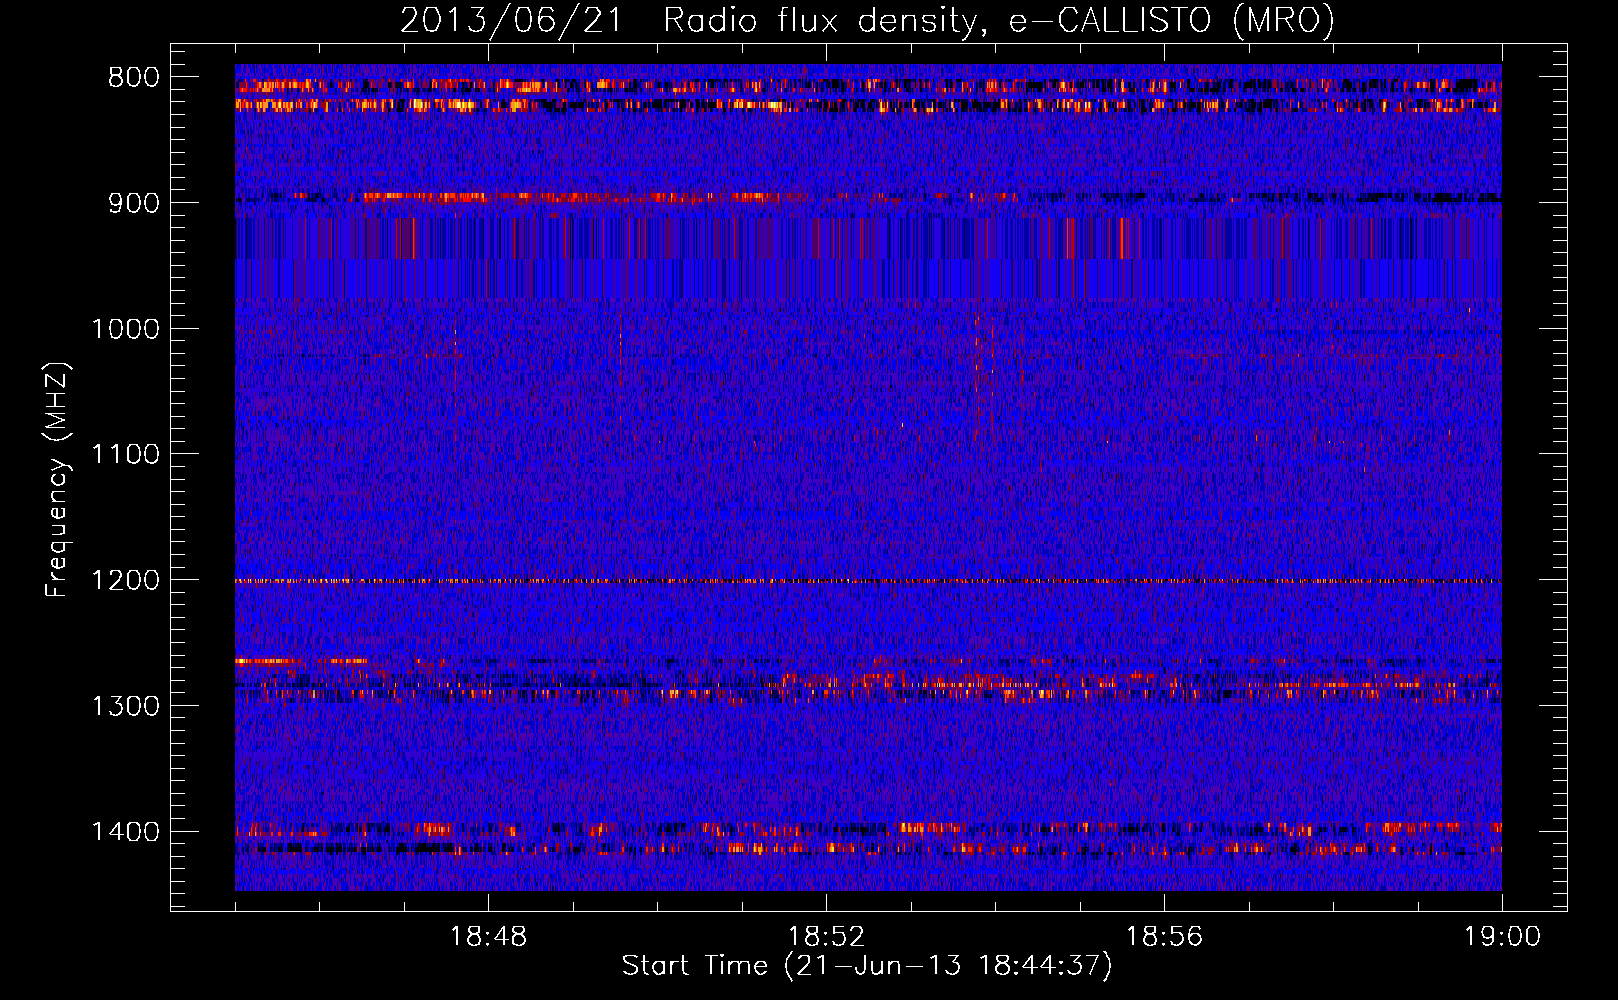Click the 1200 frequency tick label
The width and height of the screenshot is (1618, 1000).
125,580
